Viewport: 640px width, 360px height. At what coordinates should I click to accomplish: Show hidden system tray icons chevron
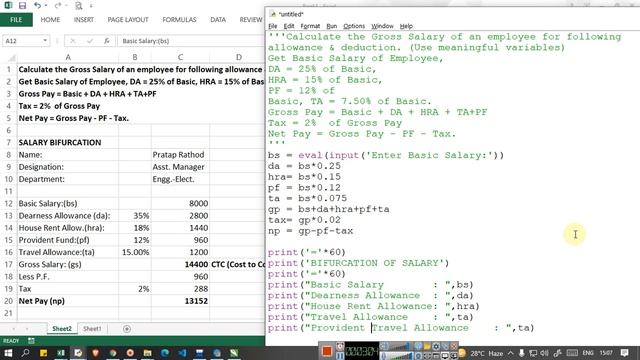pyautogui.click(x=511, y=353)
